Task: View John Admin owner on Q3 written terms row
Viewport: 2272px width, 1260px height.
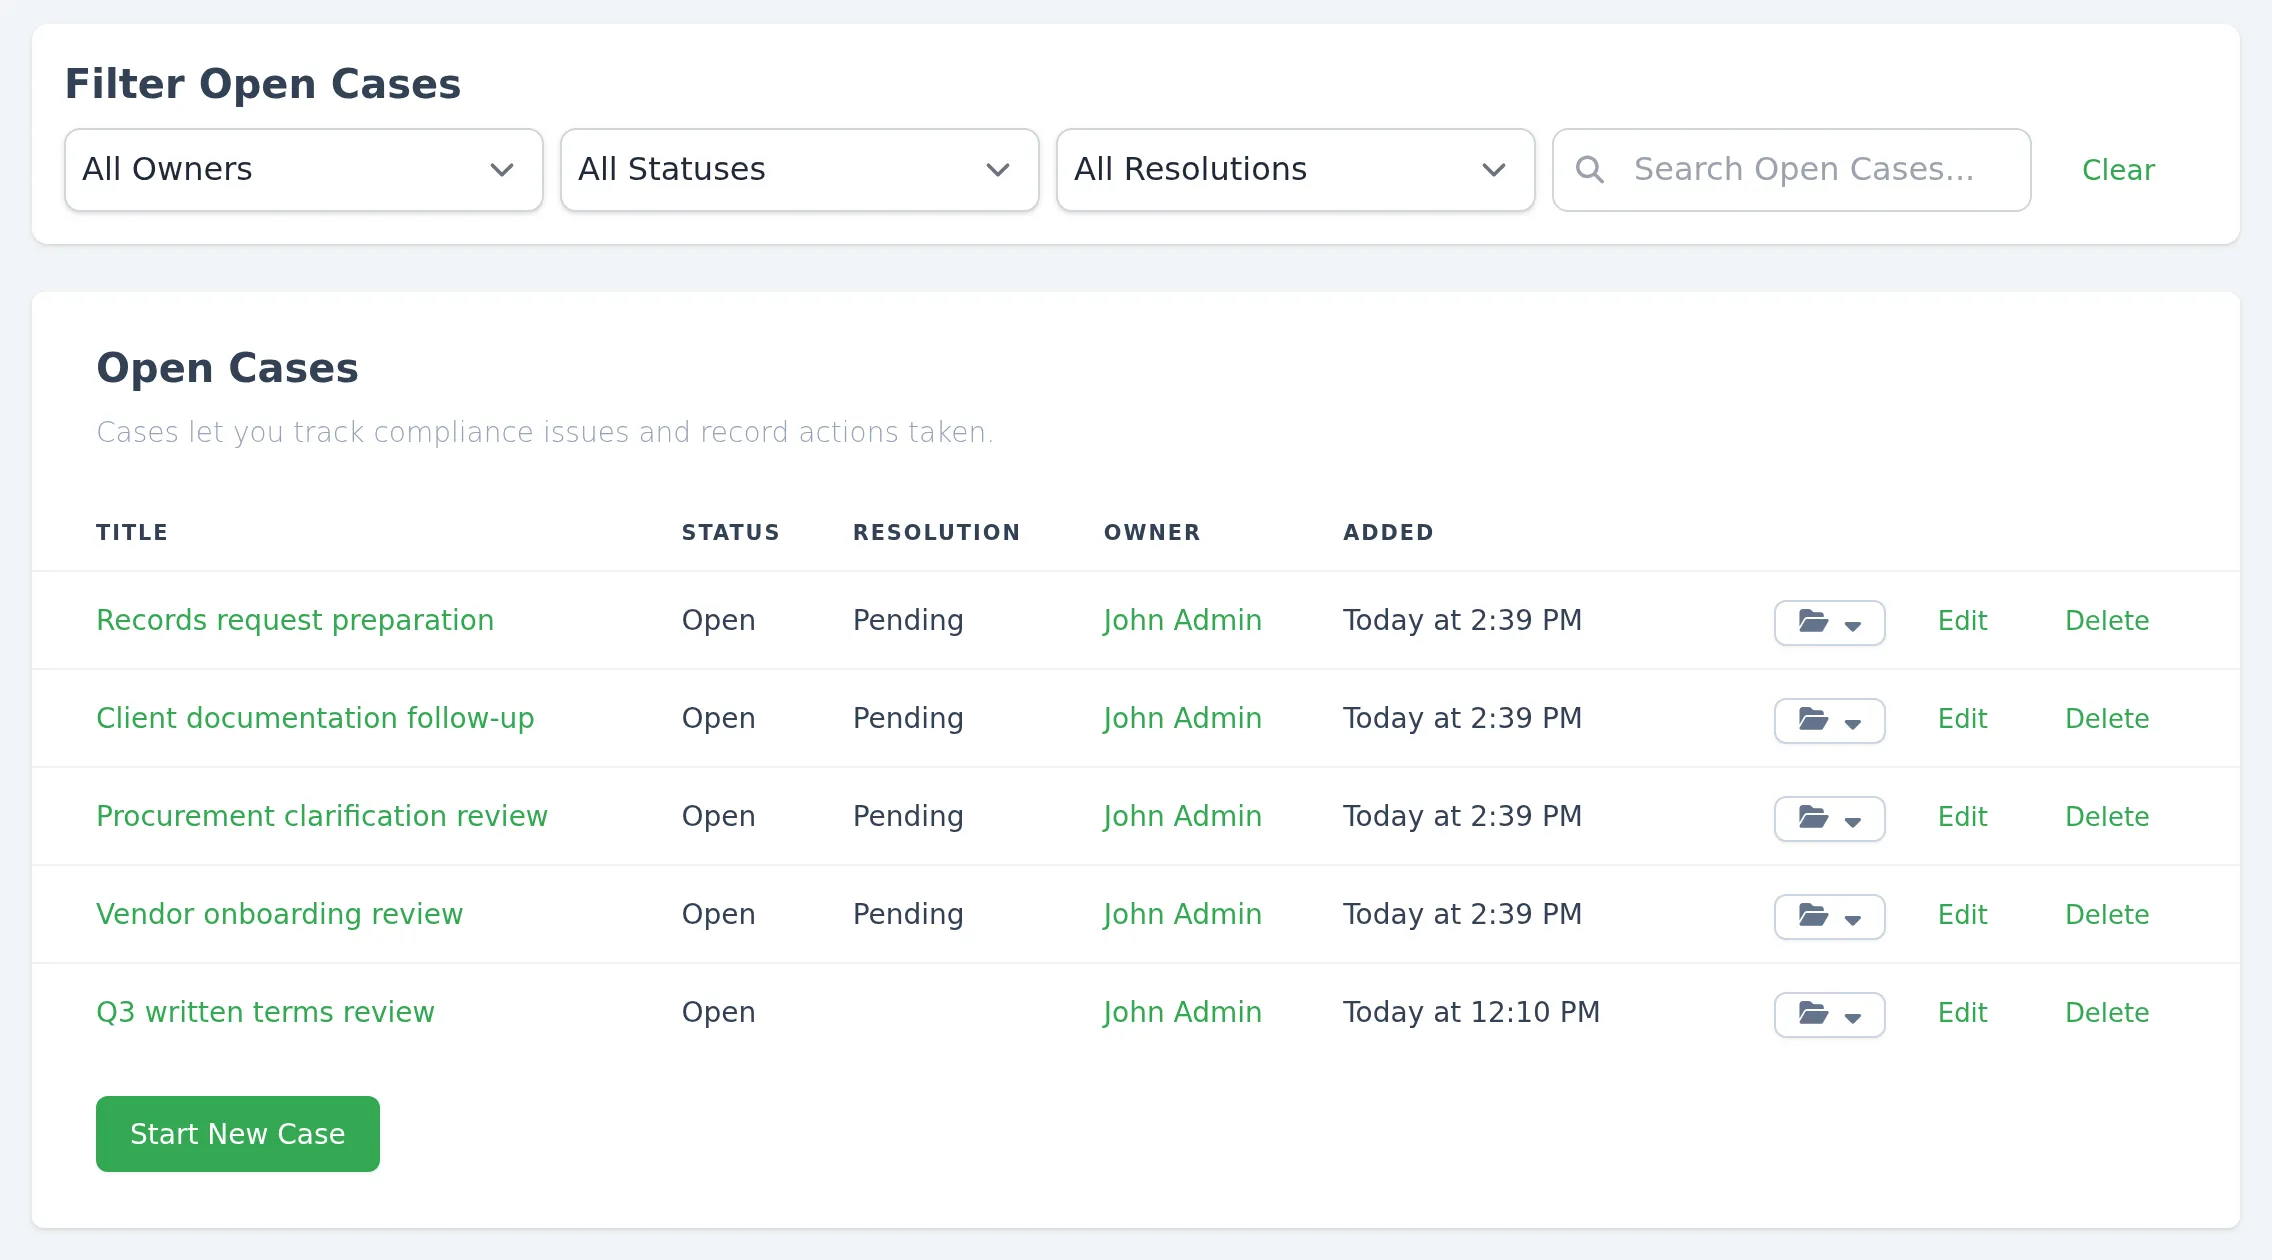Action: tap(1182, 1012)
